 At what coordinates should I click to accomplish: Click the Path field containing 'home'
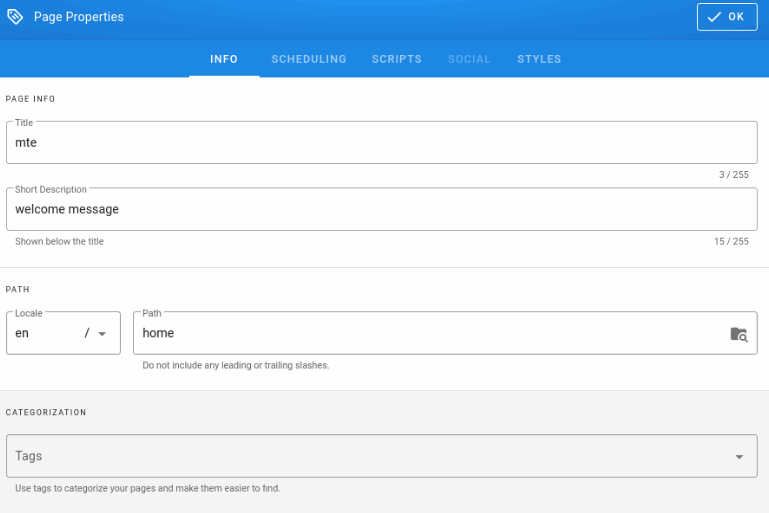click(430, 333)
